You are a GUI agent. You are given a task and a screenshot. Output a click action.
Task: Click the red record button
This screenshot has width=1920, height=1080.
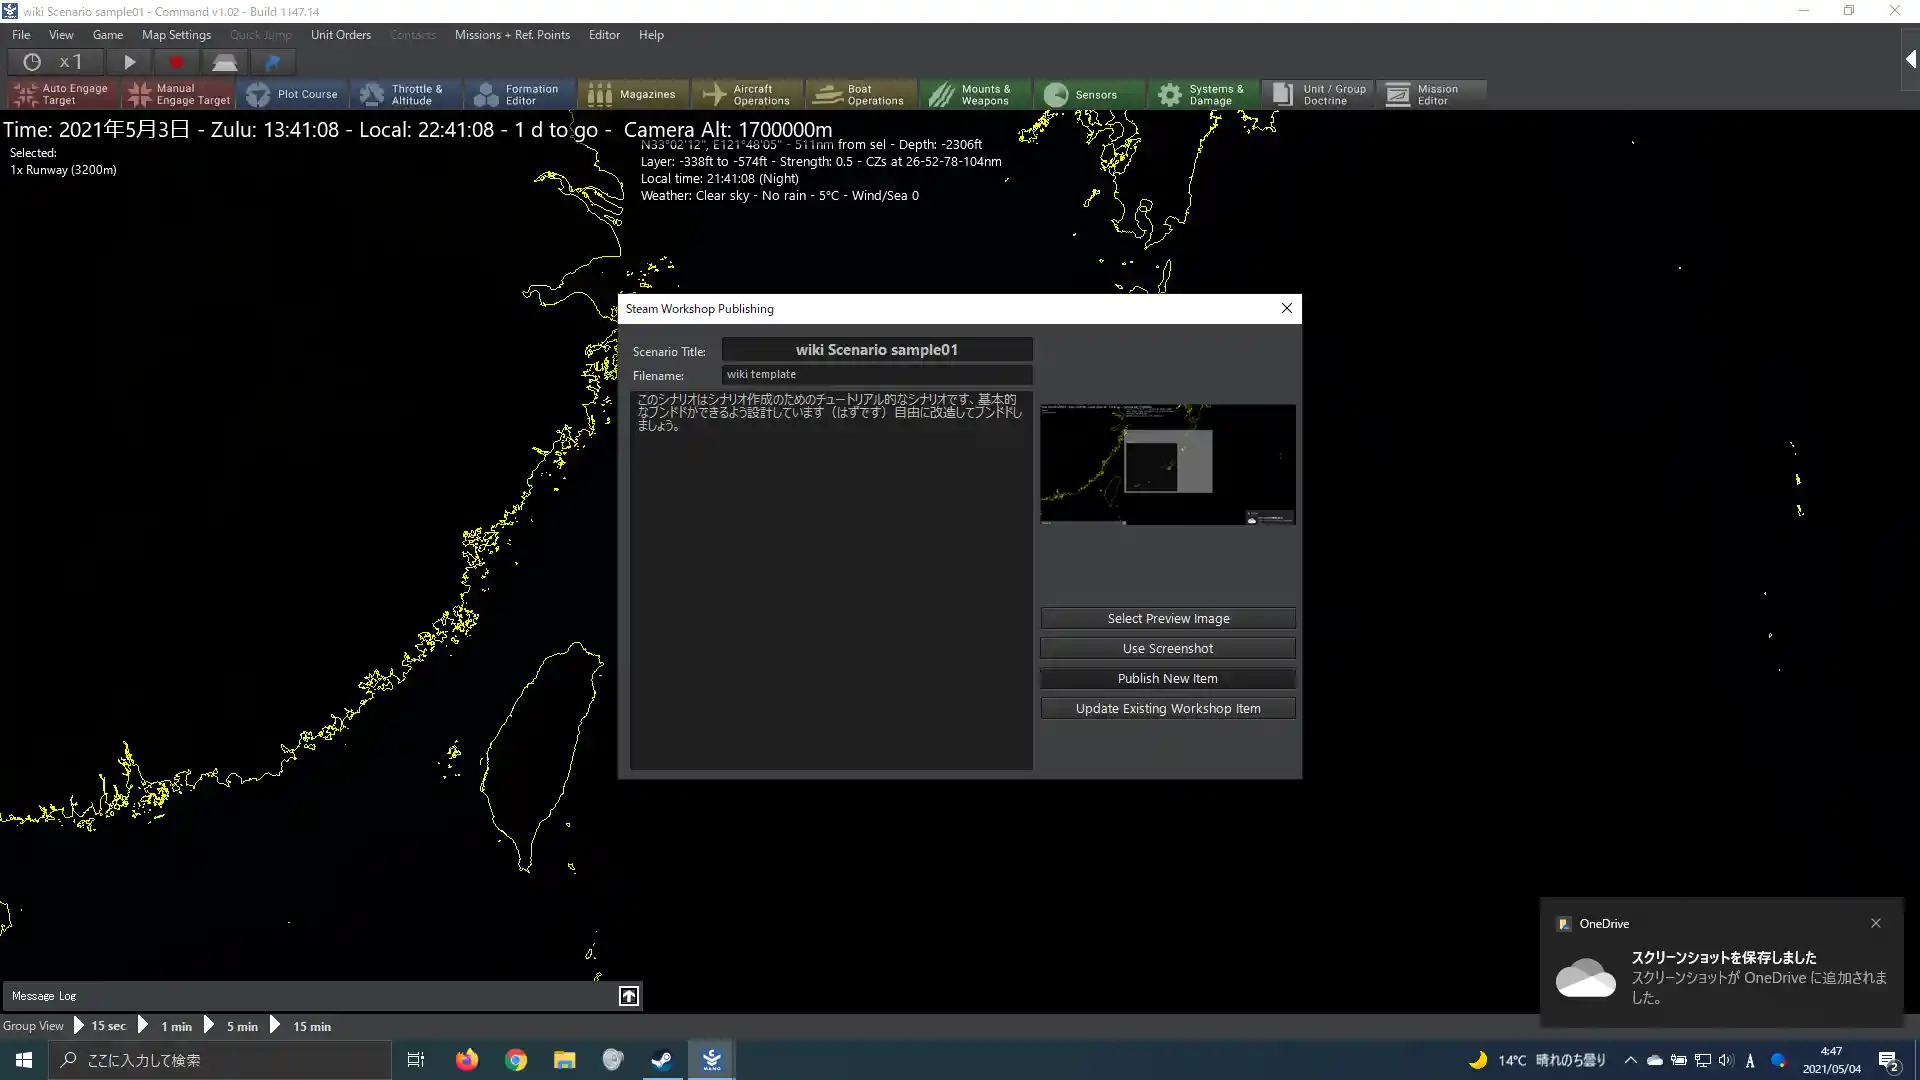pos(177,62)
